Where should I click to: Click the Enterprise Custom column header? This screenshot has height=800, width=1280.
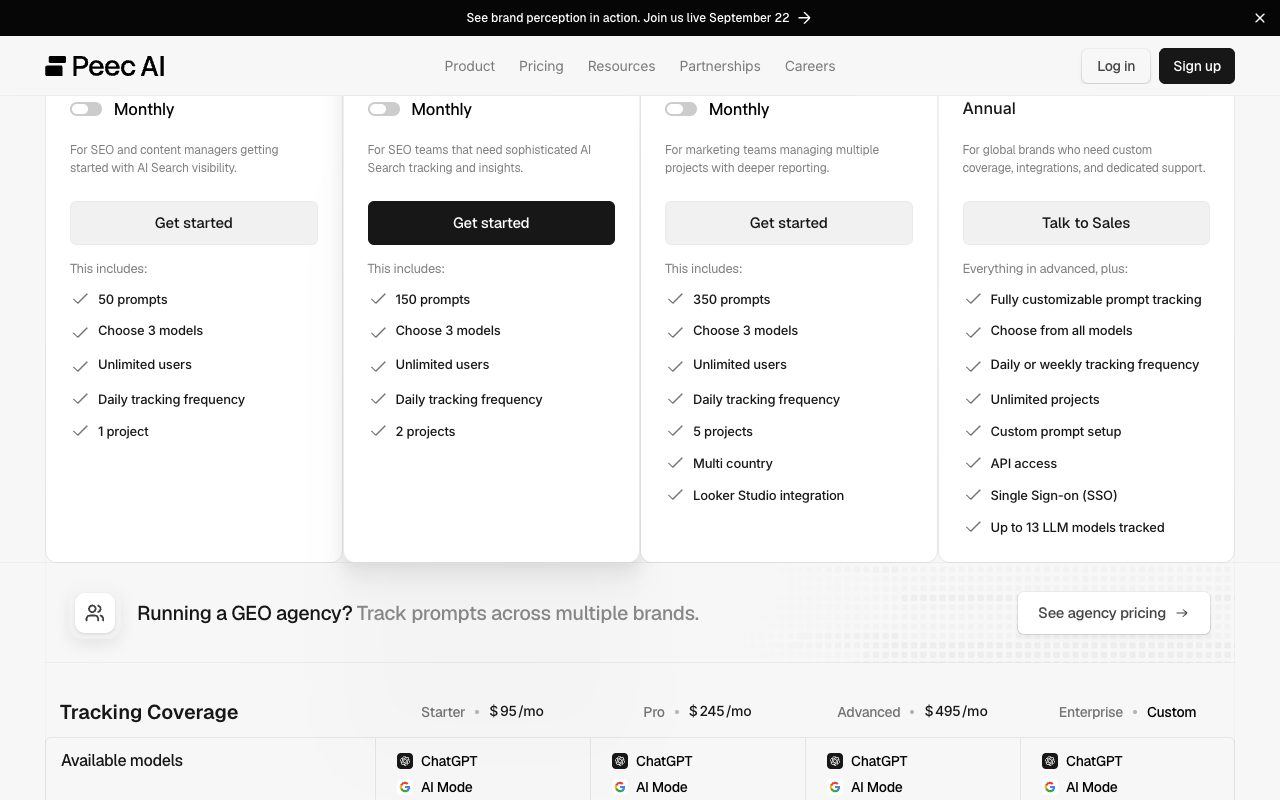tap(1127, 712)
